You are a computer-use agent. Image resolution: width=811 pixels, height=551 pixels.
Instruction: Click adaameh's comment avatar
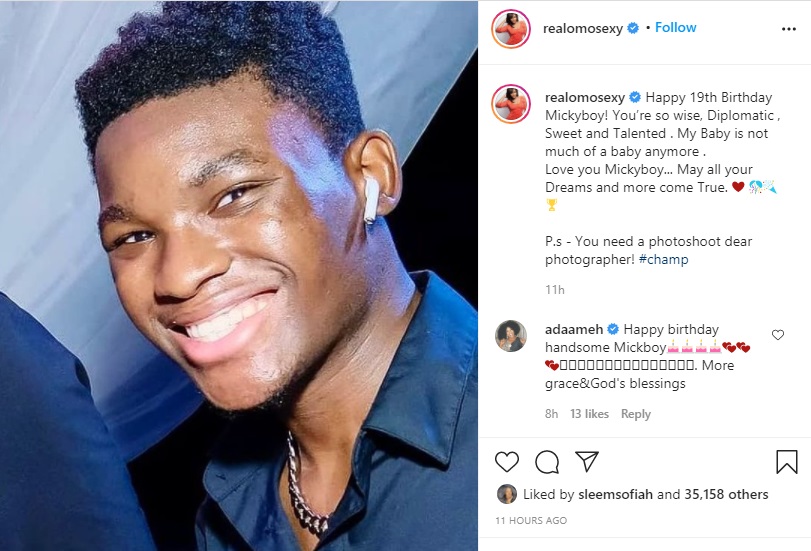pyautogui.click(x=511, y=337)
